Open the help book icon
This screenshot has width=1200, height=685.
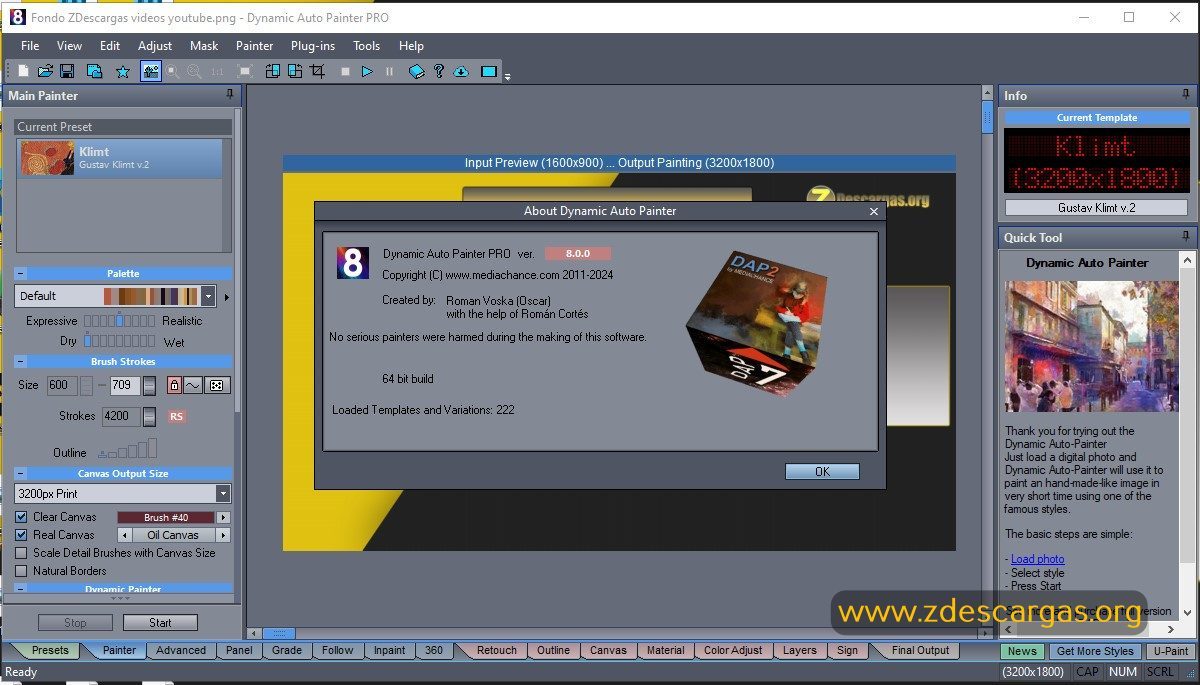[x=417, y=72]
